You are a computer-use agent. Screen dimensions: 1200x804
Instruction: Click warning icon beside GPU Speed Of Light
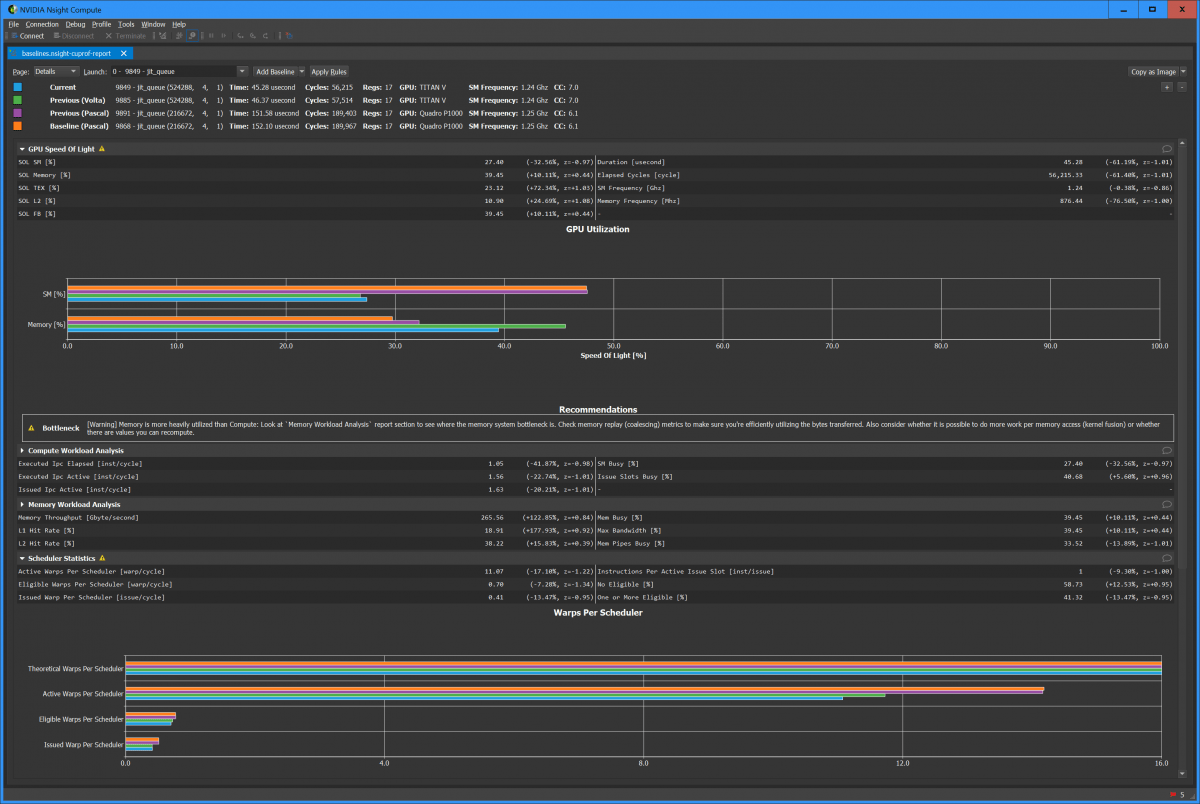coord(101,149)
